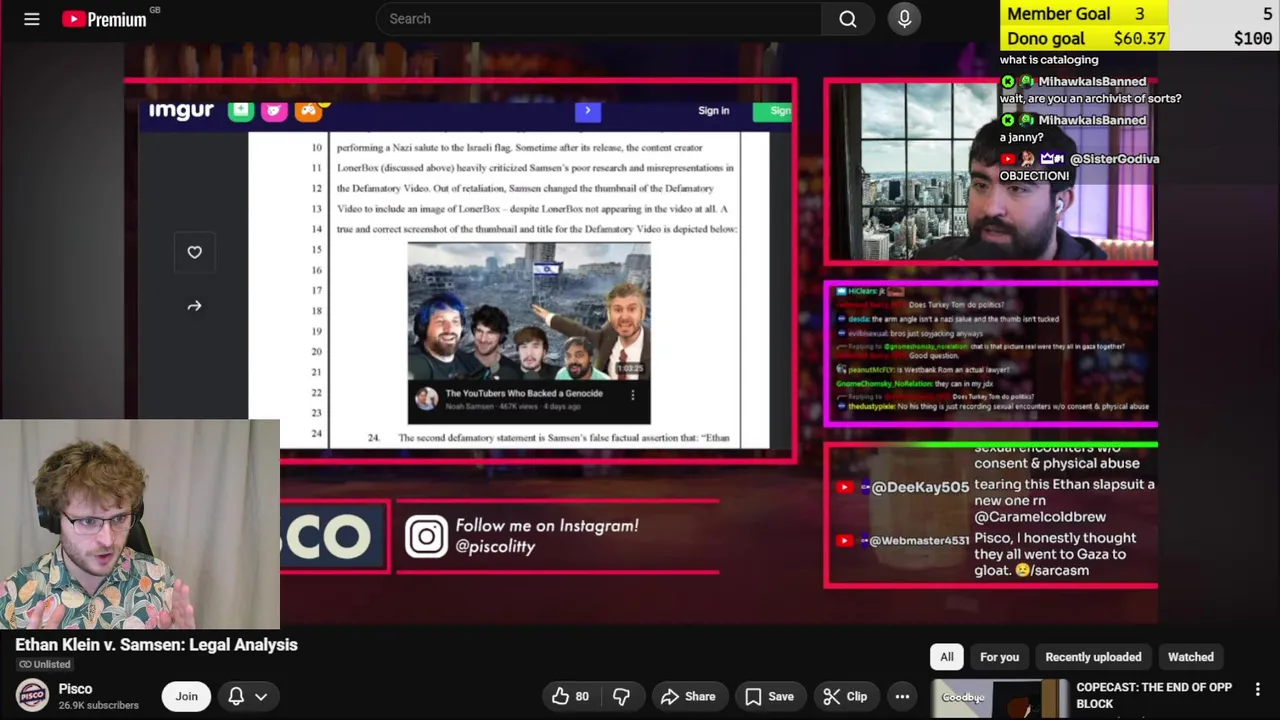Dislike the video
1280x720 pixels.
[x=621, y=696]
